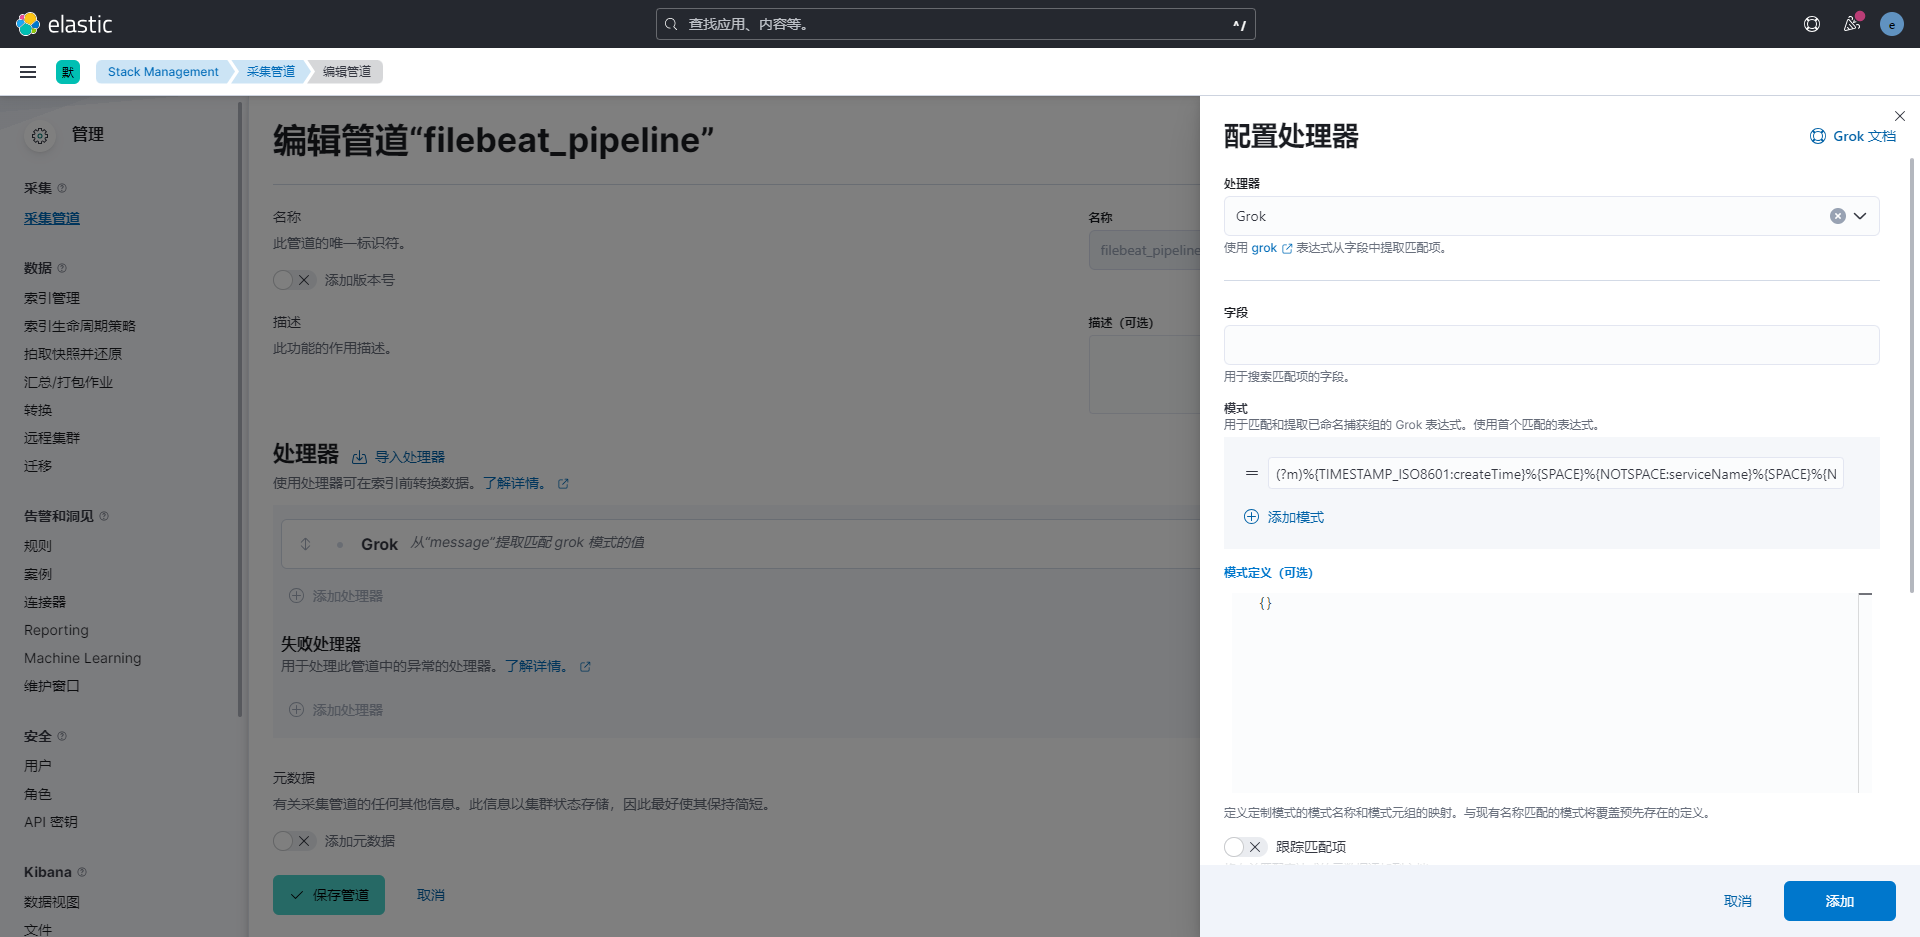Click the blue 添加 button

pos(1839,901)
